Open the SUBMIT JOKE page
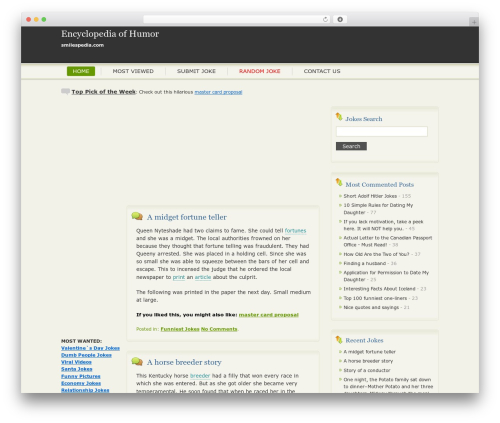 [x=196, y=71]
